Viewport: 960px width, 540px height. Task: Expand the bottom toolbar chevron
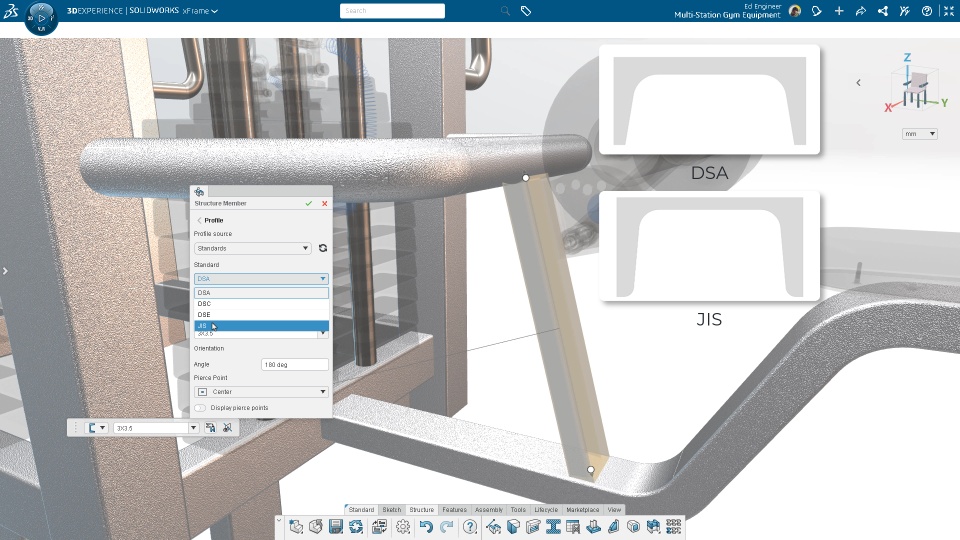279,520
